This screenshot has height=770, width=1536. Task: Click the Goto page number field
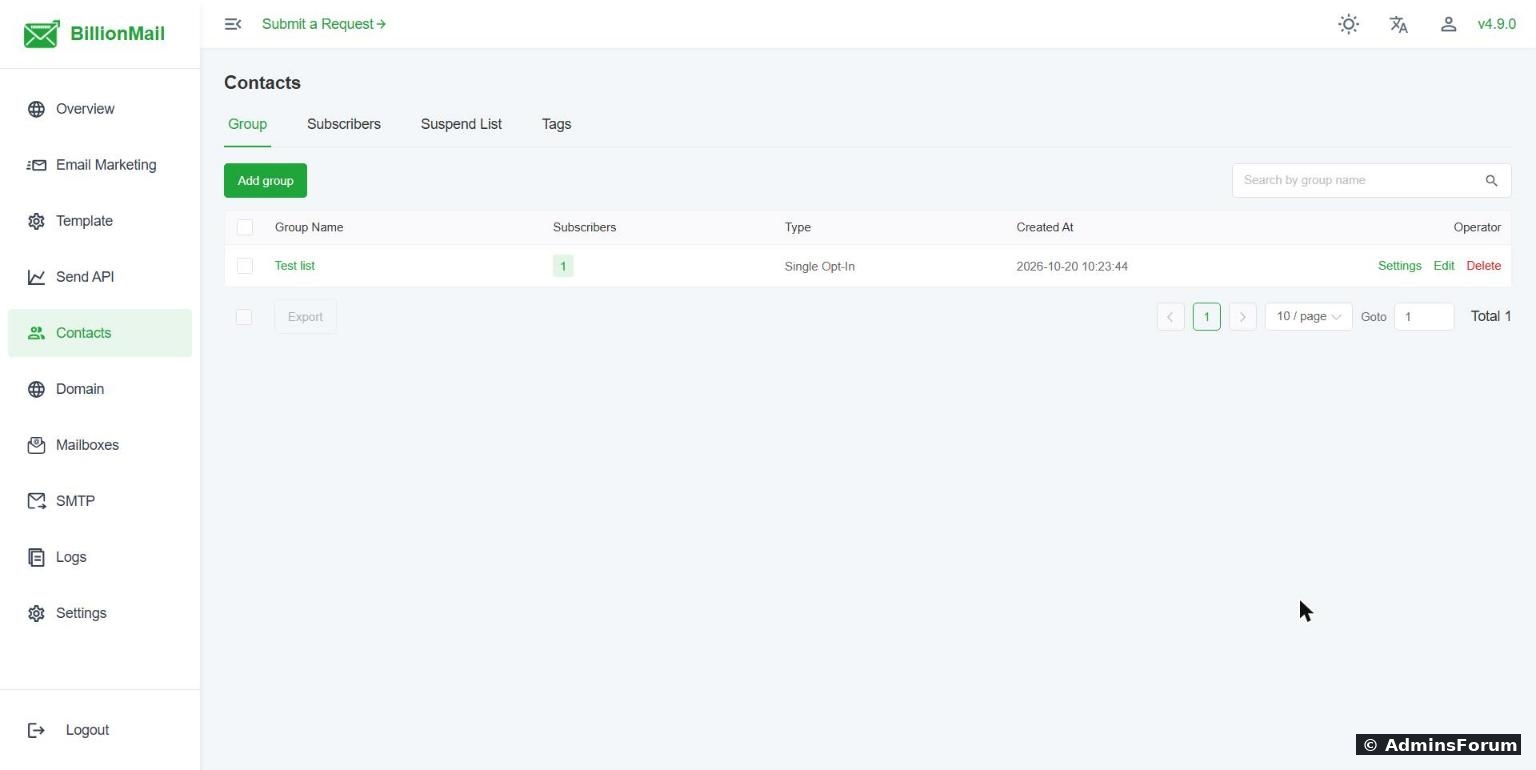click(1424, 317)
